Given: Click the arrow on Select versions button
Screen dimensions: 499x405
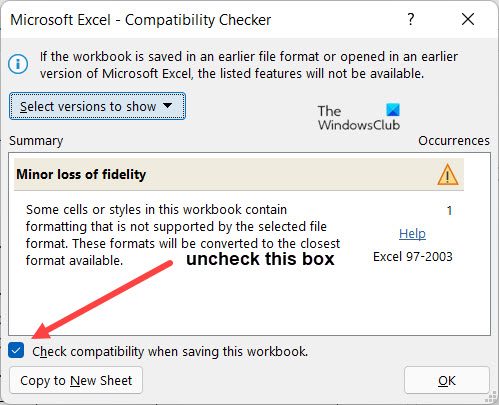Looking at the screenshot, I should [168, 106].
